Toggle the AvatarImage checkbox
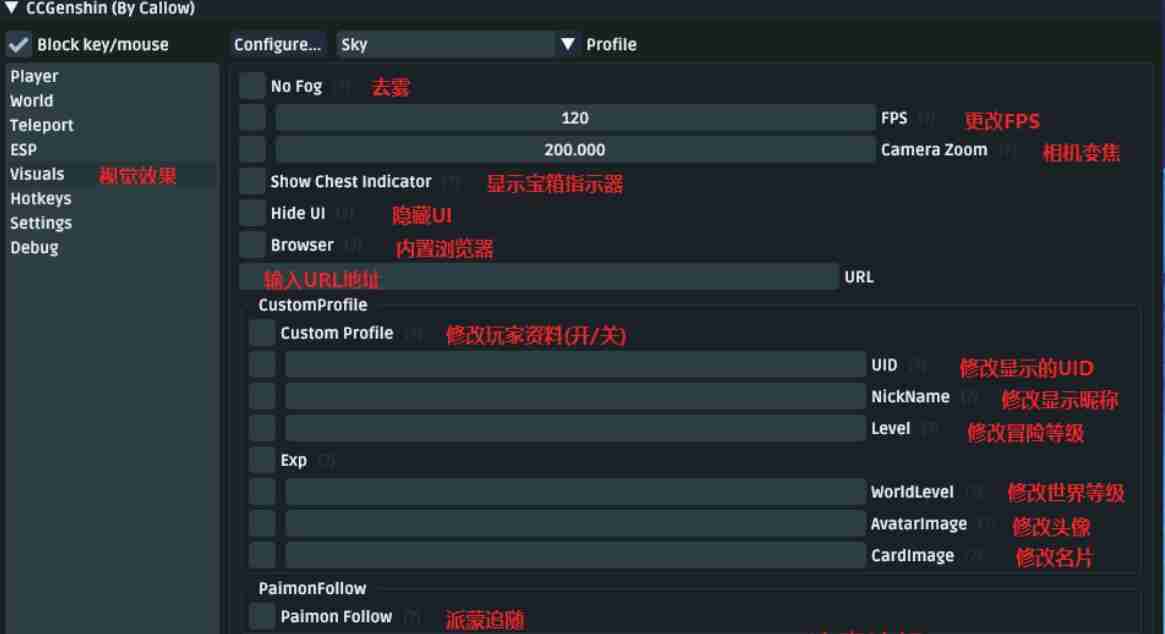Image resolution: width=1165 pixels, height=634 pixels. [x=262, y=524]
